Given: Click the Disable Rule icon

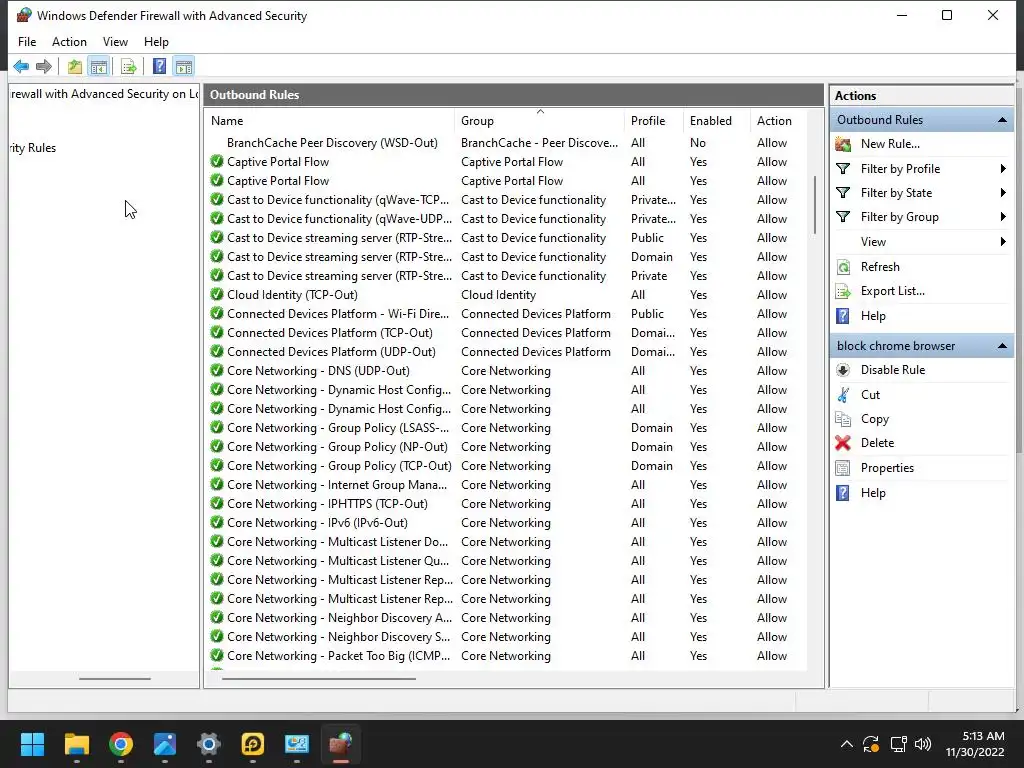Looking at the screenshot, I should coord(843,370).
